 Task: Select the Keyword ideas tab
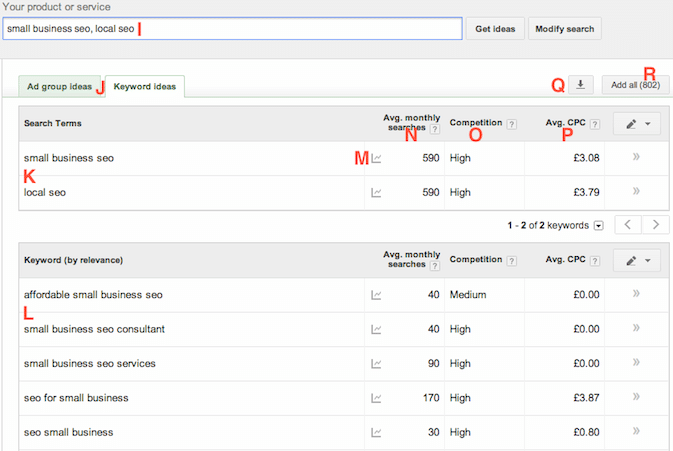(x=145, y=87)
